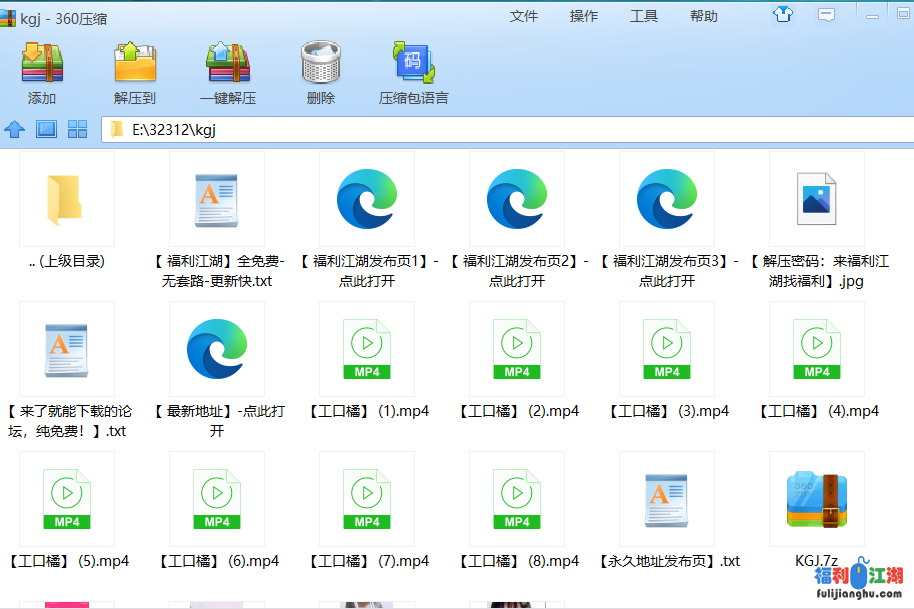
Task: Open the message bubble icon near window controls
Action: [x=826, y=16]
